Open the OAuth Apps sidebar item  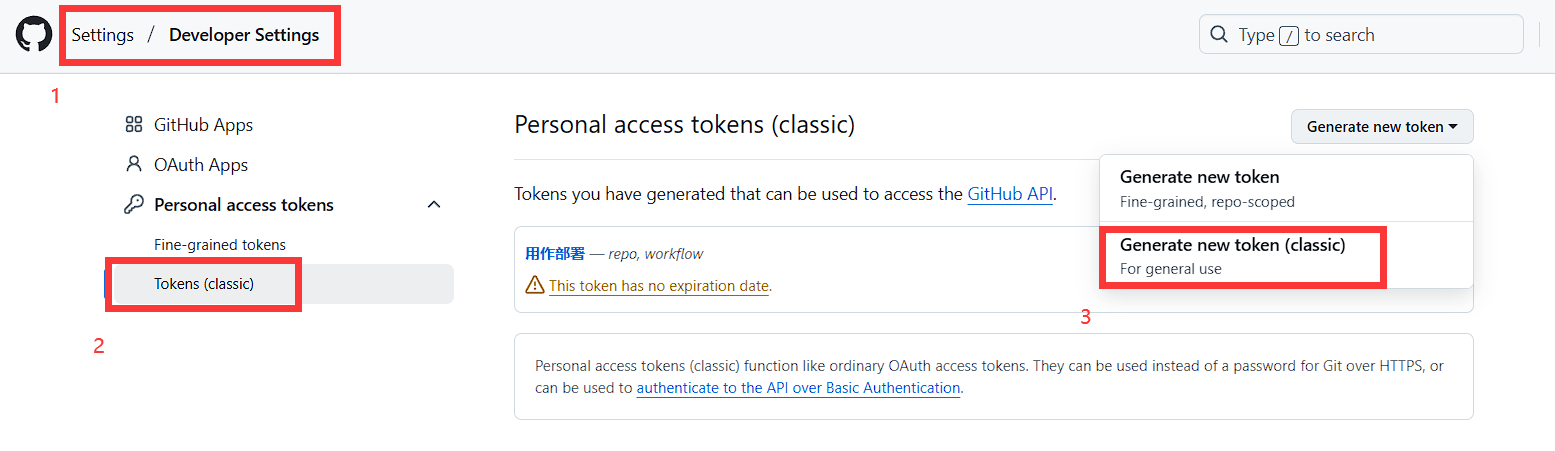[201, 165]
